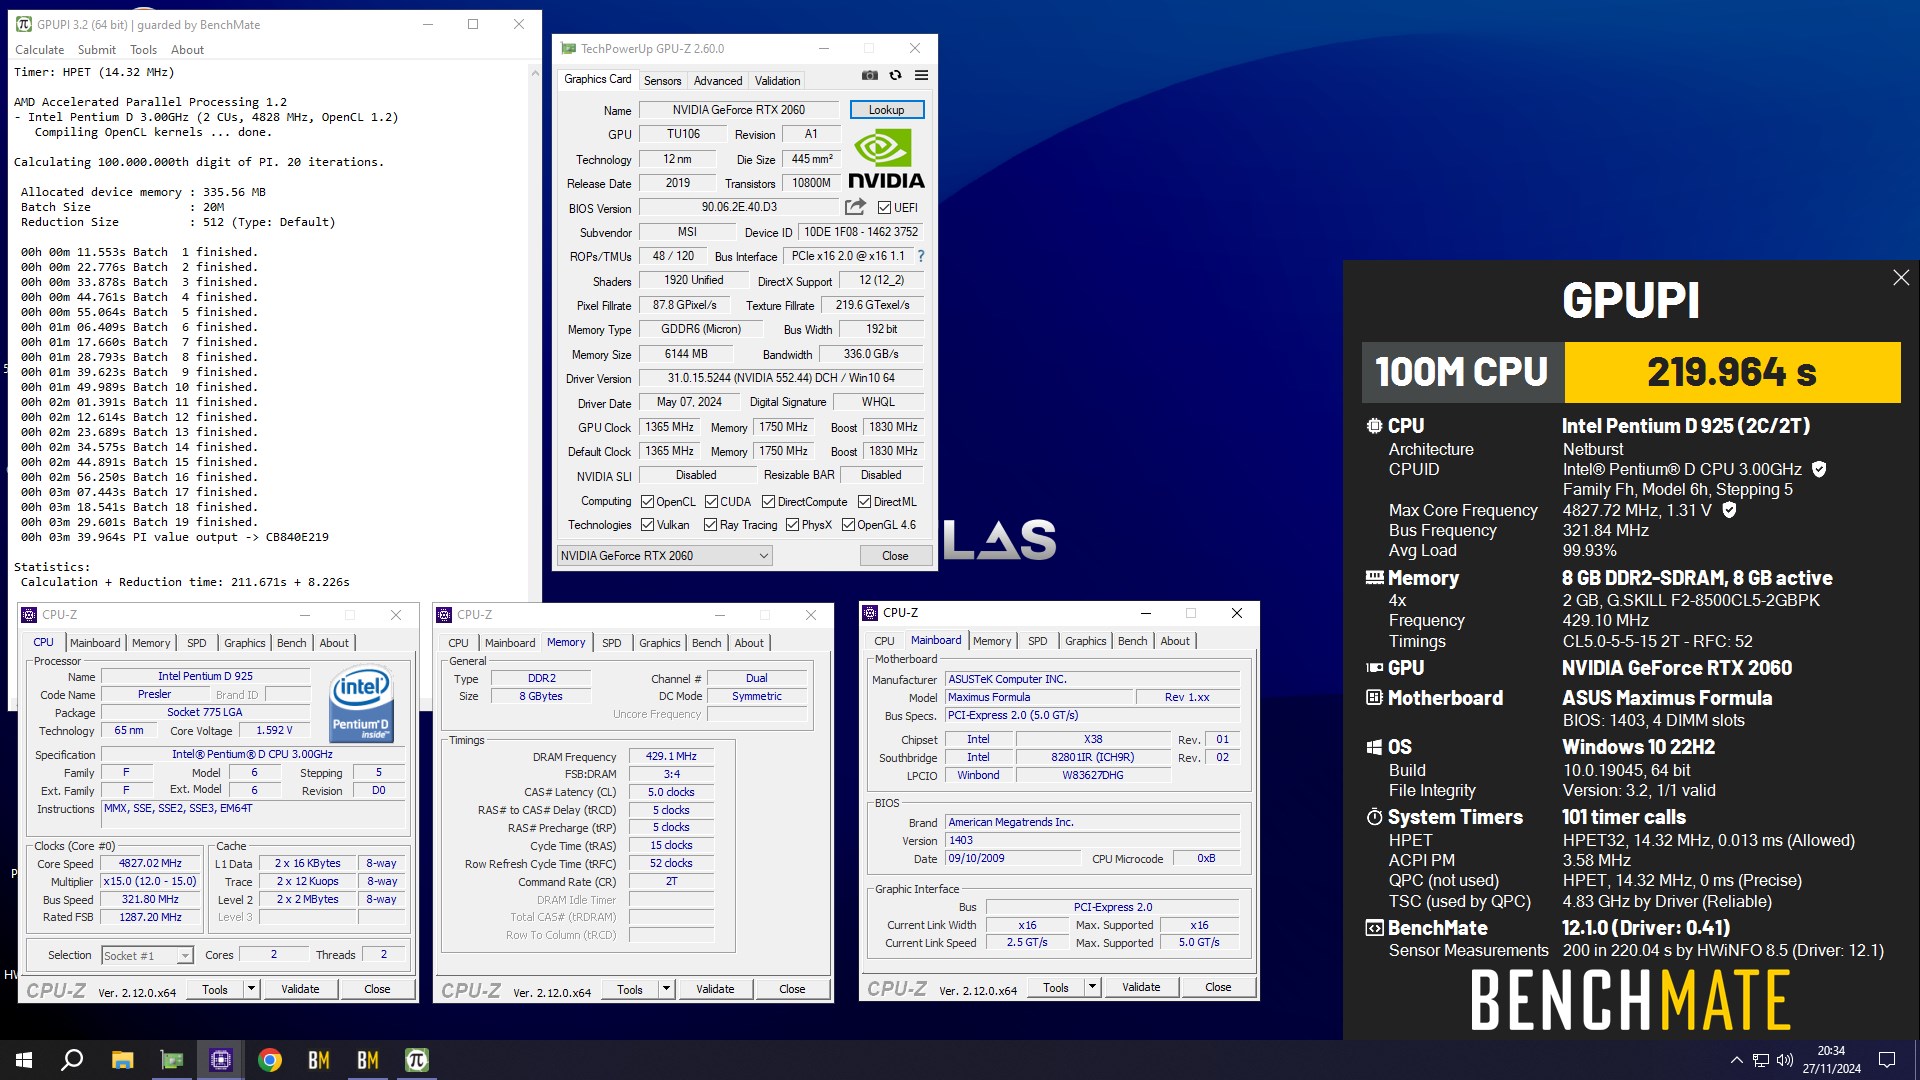Open the Submit menu in GPUPI

click(97, 50)
